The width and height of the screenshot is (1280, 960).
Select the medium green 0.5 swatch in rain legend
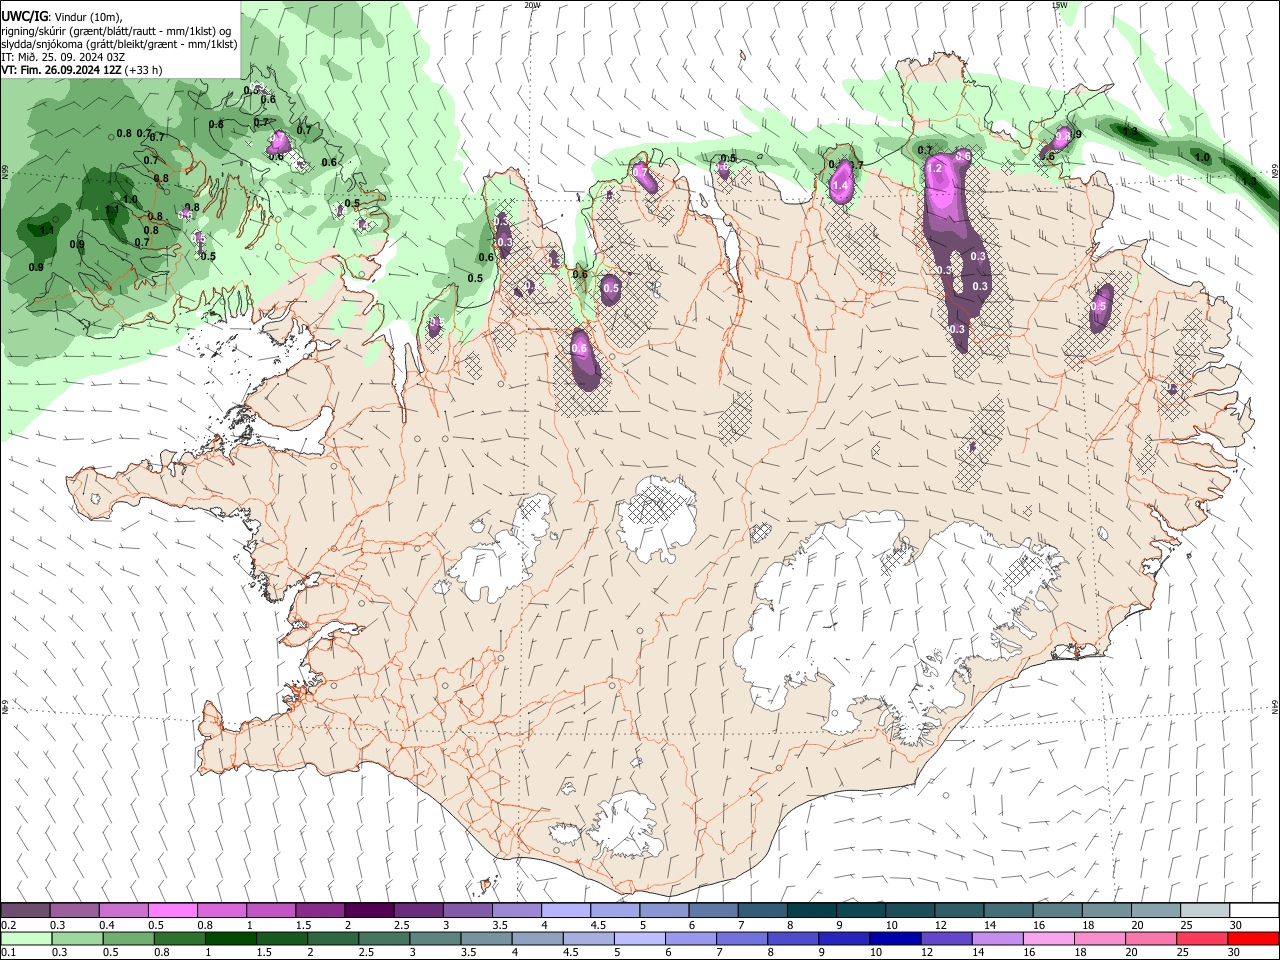(128, 938)
